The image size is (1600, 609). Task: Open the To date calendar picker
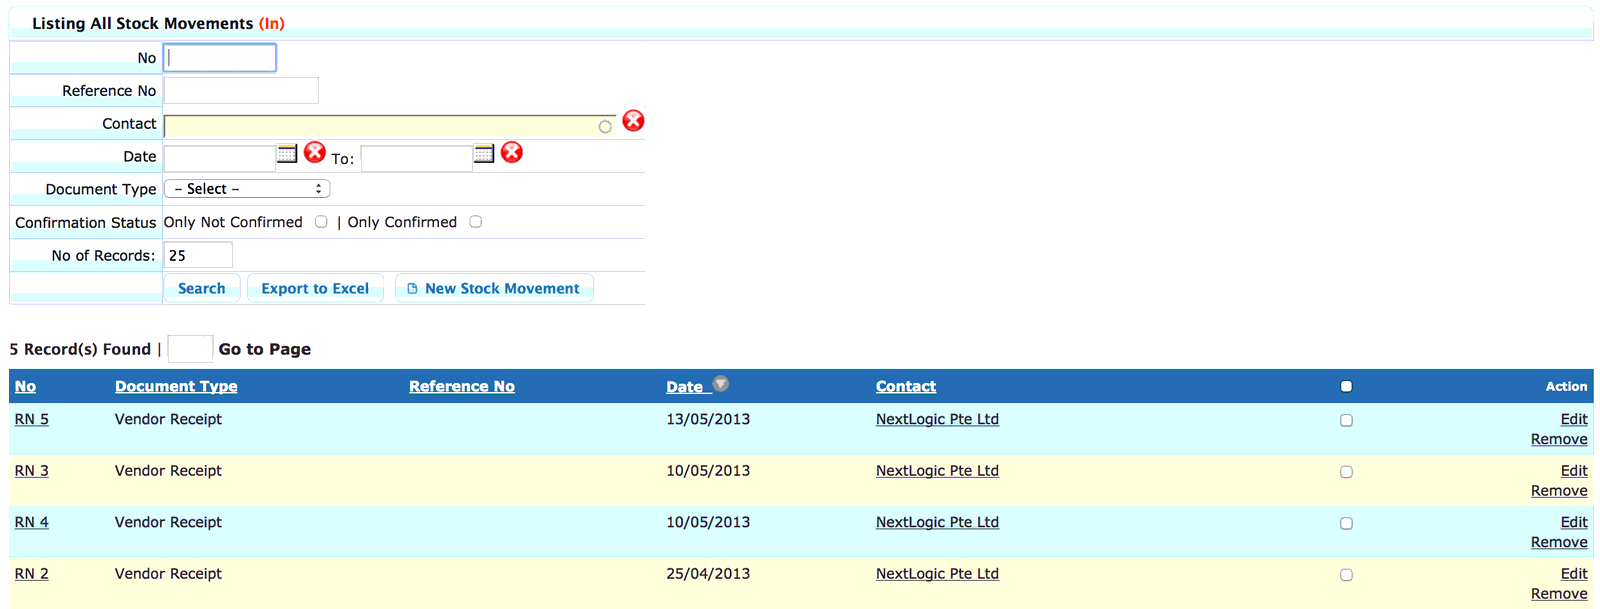[x=484, y=153]
